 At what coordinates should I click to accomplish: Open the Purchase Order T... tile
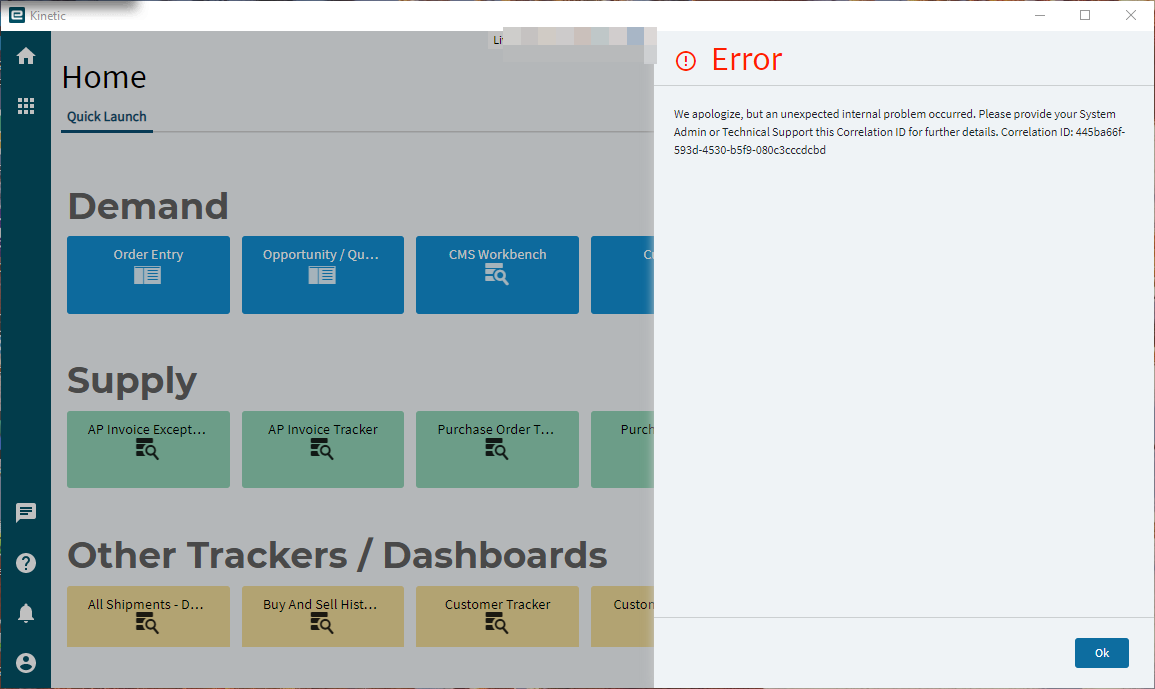click(x=497, y=450)
